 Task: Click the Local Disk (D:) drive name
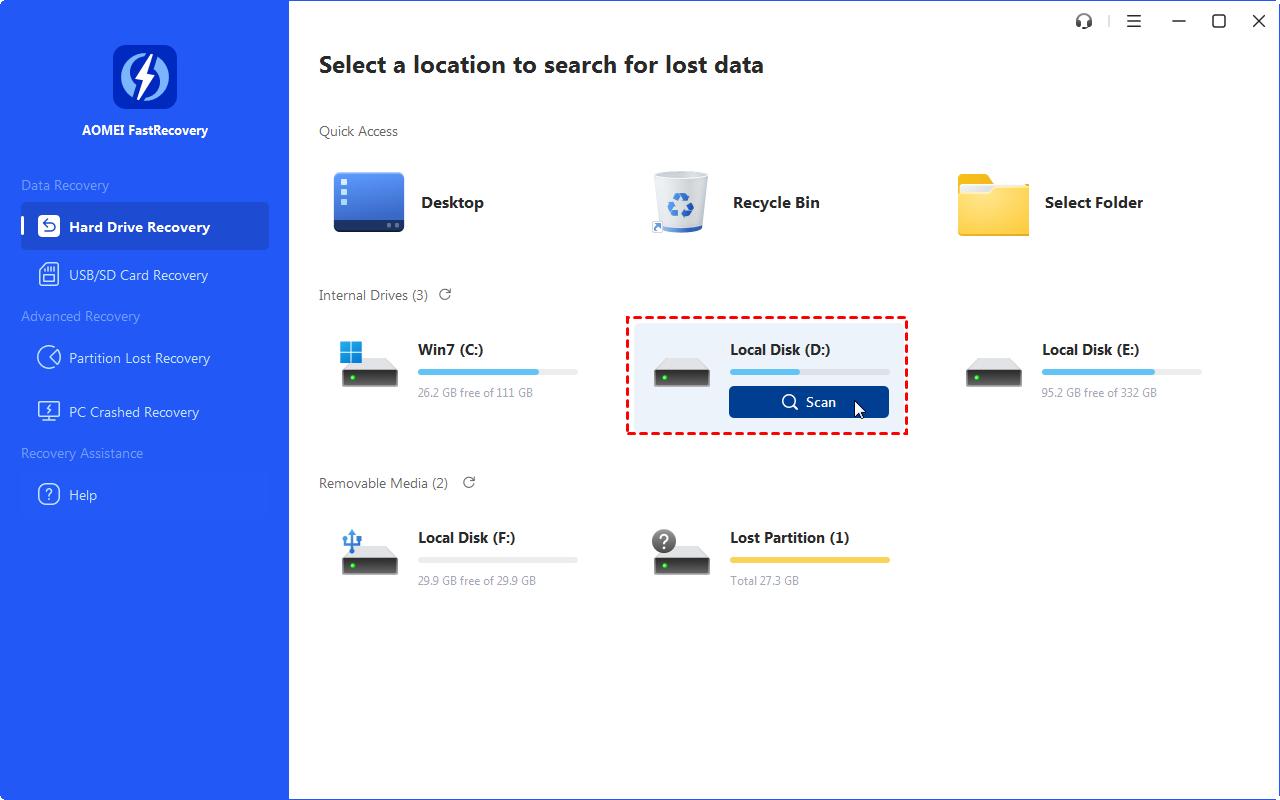781,349
